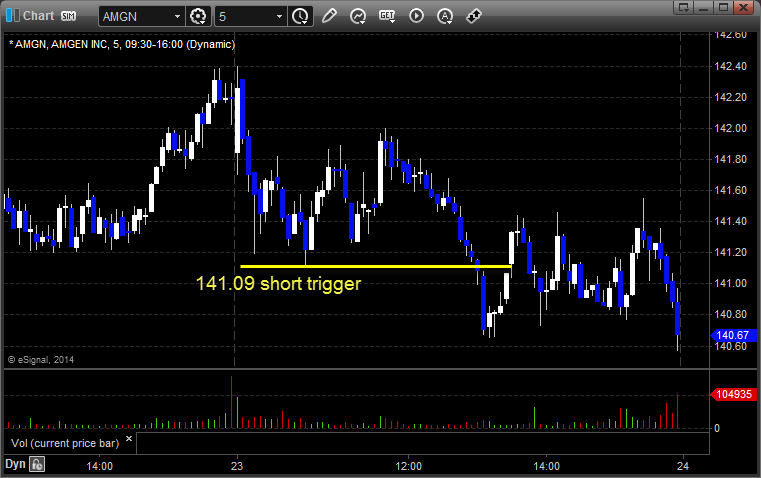This screenshot has height=478, width=761.
Task: Click the 142.00 price axis label
Action: 730,129
